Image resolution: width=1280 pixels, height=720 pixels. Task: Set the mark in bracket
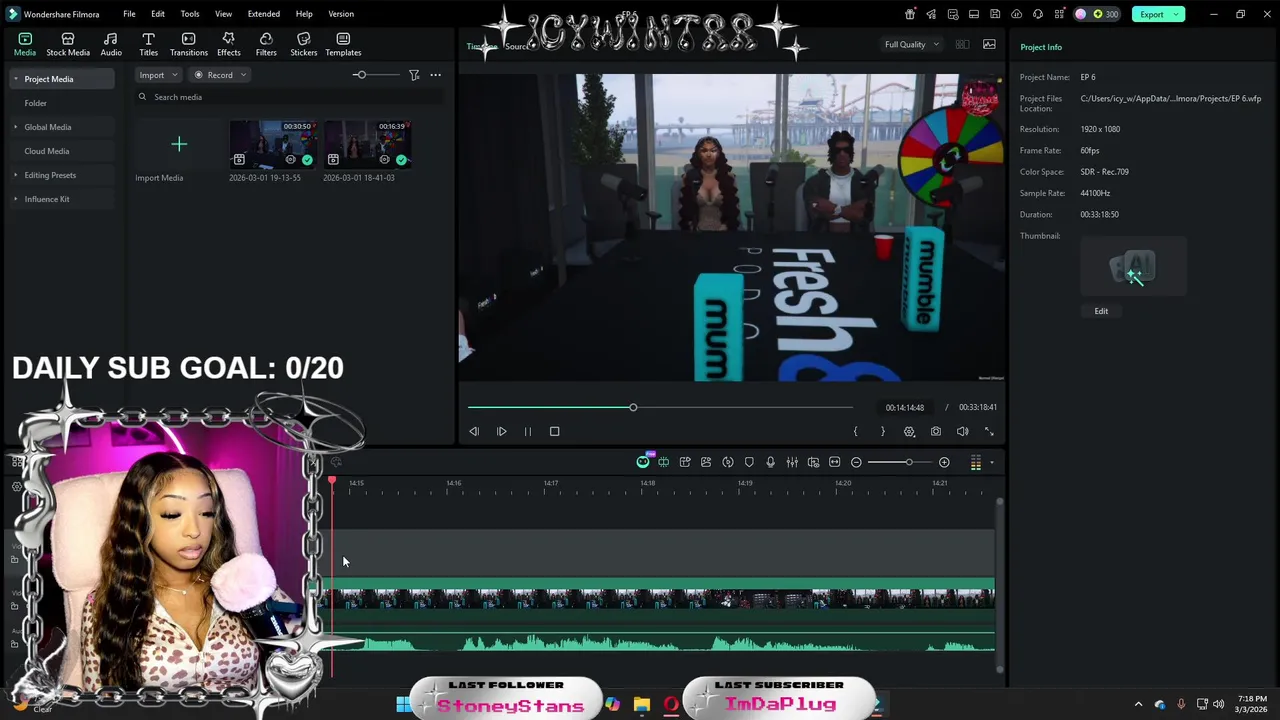(855, 431)
